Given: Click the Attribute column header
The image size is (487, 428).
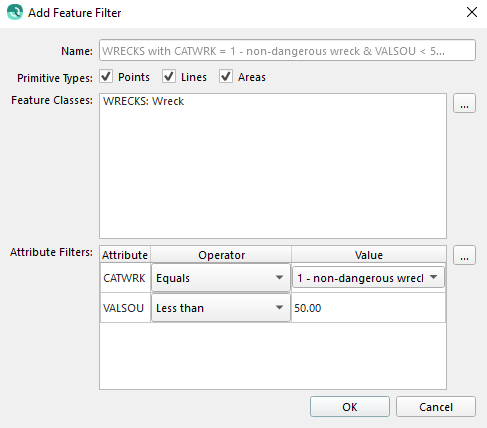Looking at the screenshot, I should [x=125, y=255].
